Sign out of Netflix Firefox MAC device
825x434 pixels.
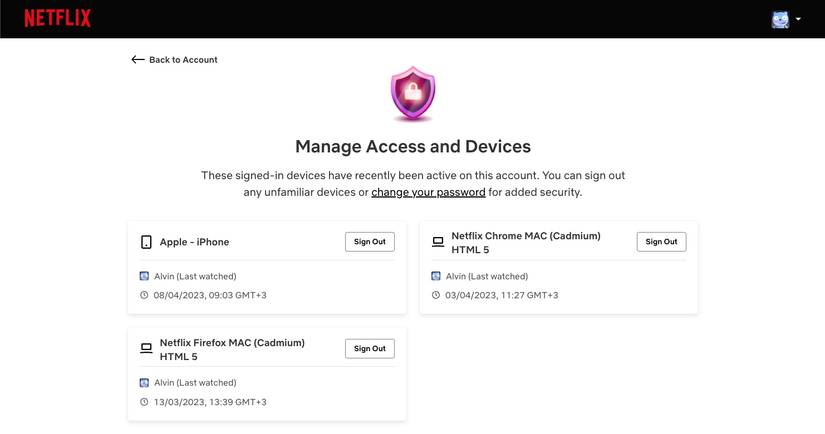point(370,349)
